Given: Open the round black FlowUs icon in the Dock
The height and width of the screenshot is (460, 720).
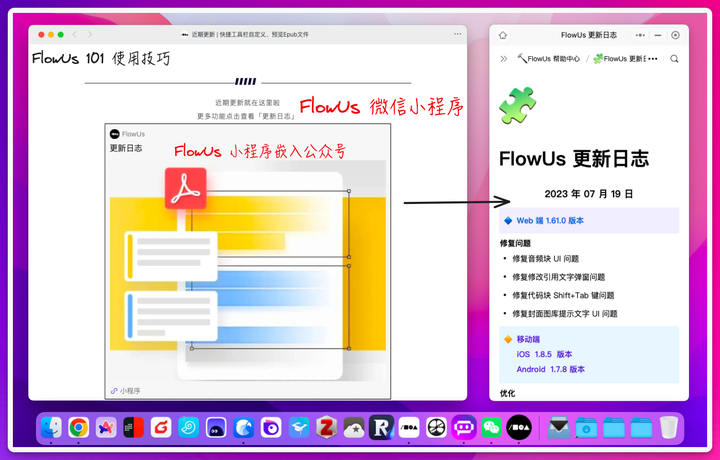Looking at the screenshot, I should pyautogui.click(x=519, y=427).
